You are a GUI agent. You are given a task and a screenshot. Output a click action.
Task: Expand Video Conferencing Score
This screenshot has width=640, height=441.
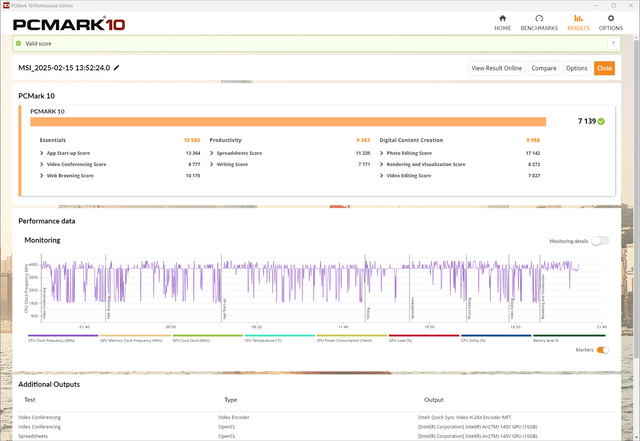click(42, 164)
